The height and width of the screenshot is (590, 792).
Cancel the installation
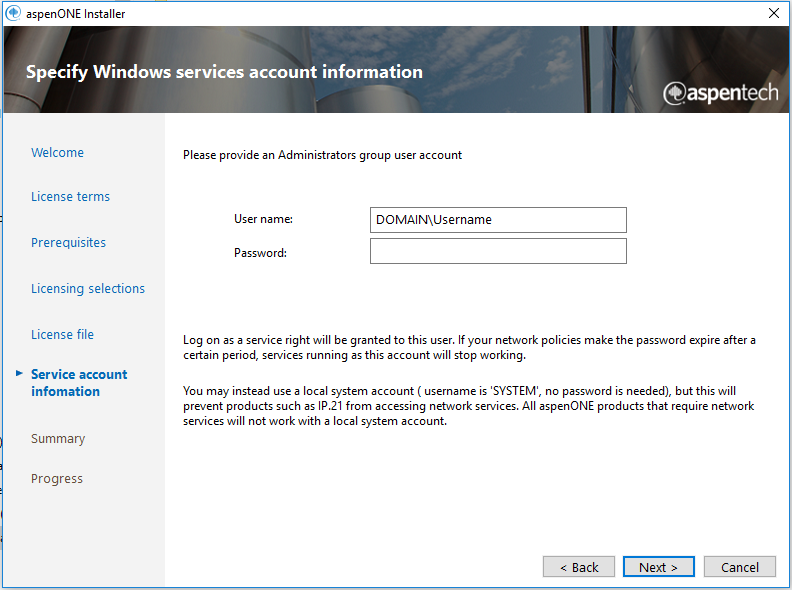tap(739, 567)
